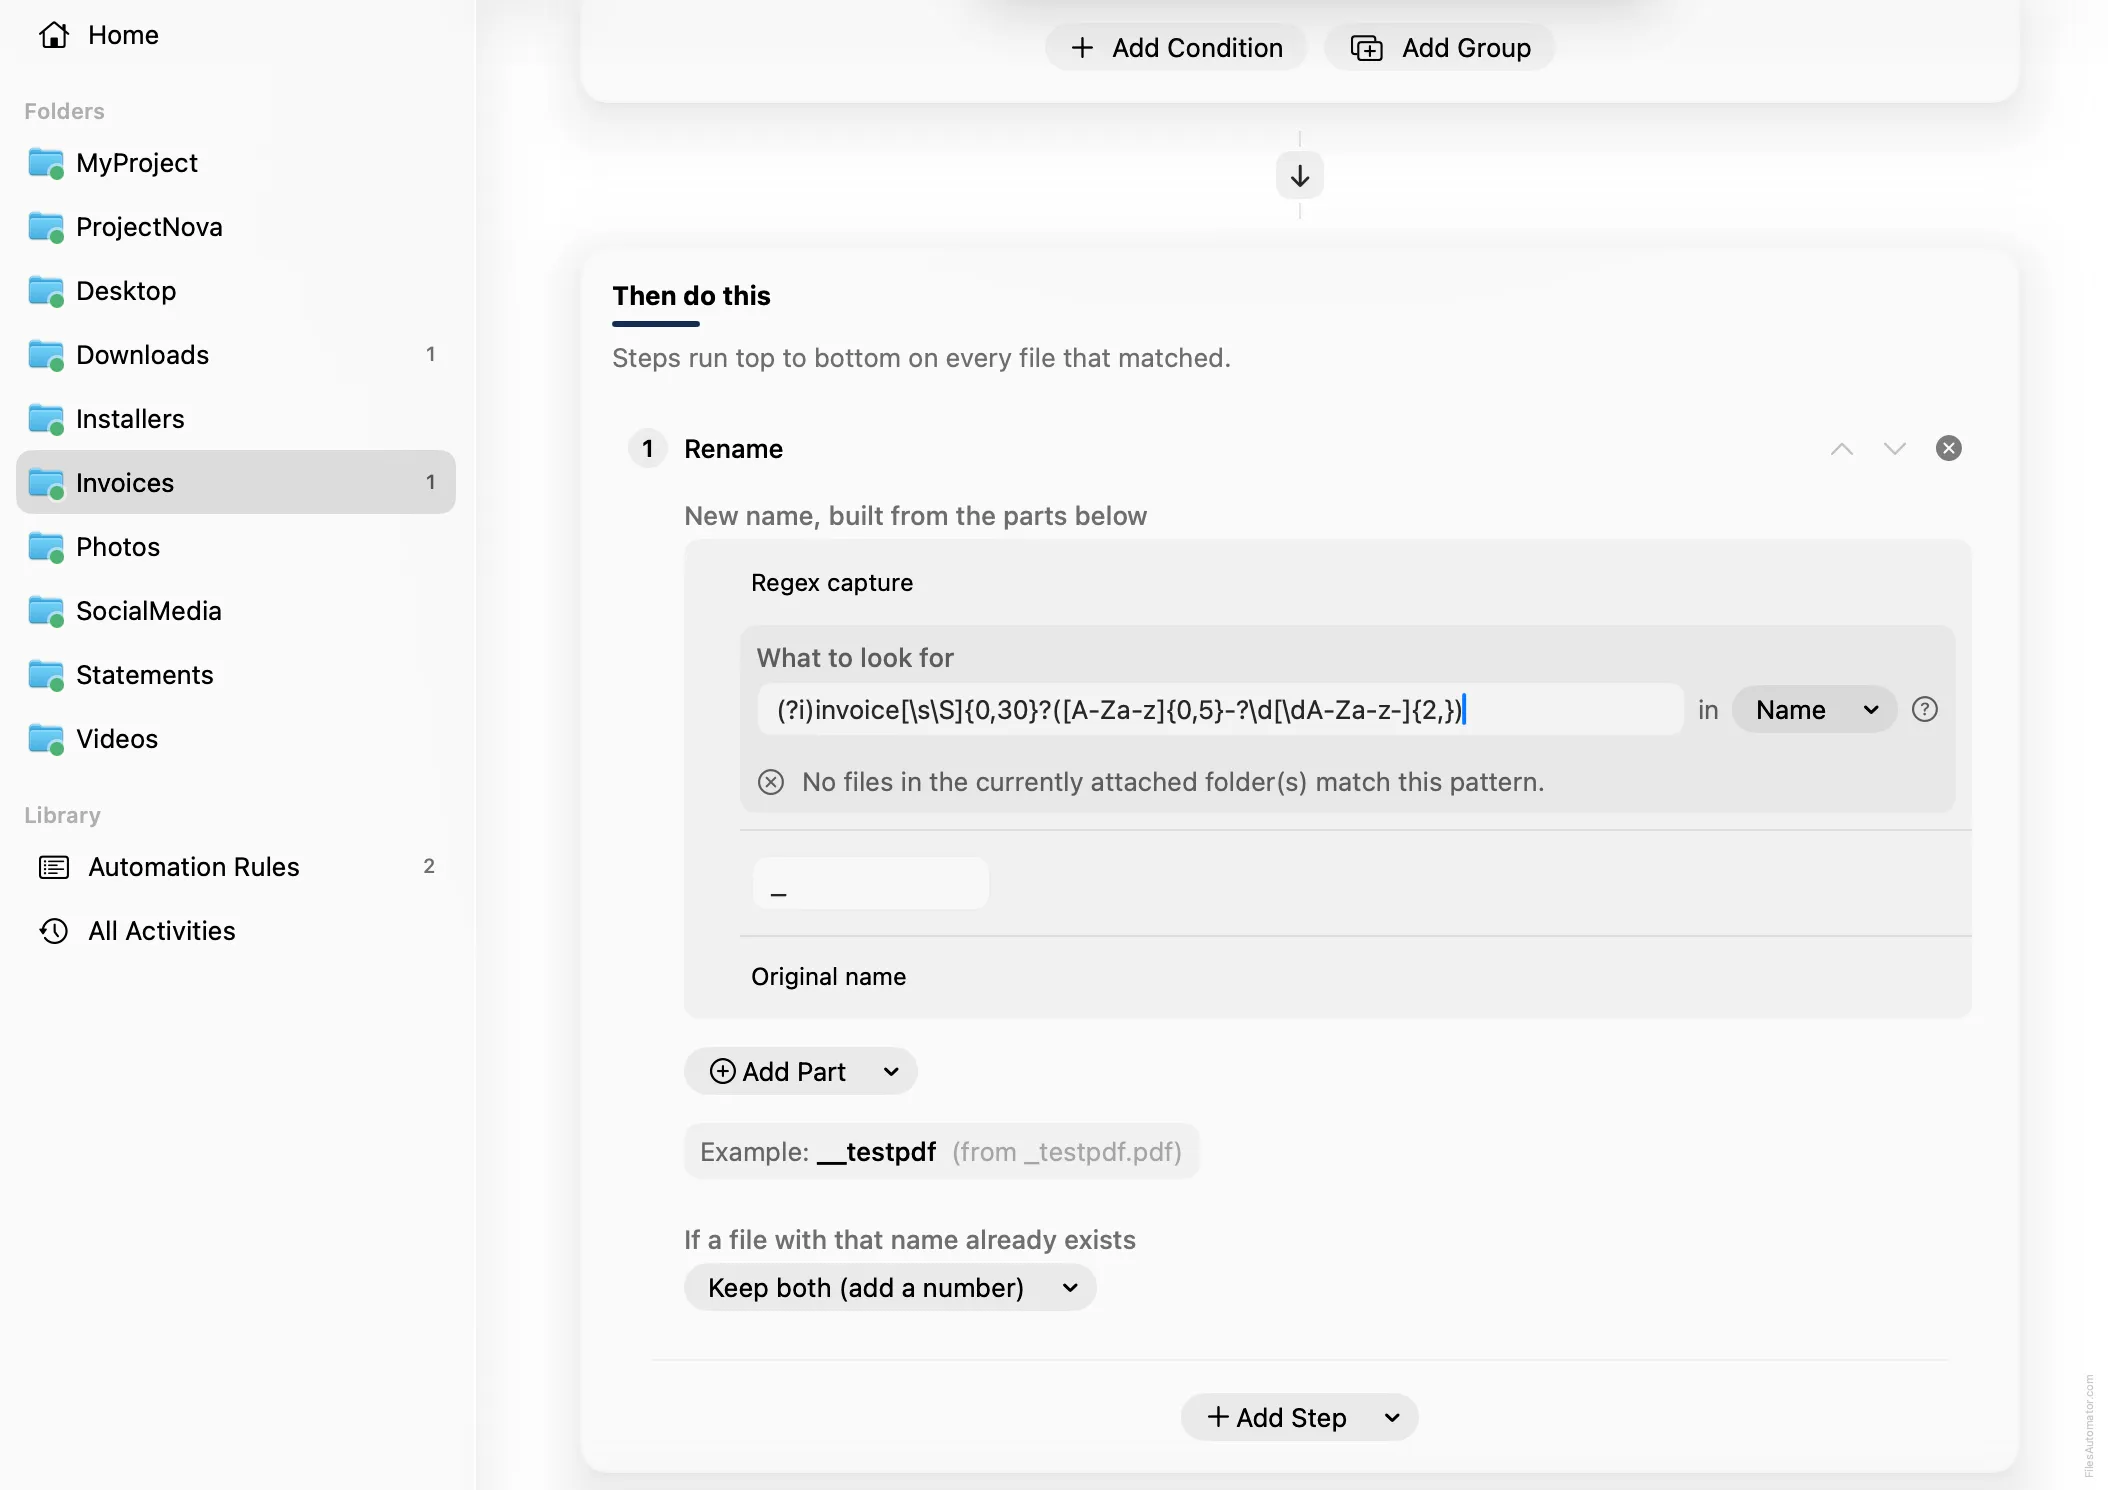Open the Downloads folder
The image size is (2108, 1490).
pos(236,355)
